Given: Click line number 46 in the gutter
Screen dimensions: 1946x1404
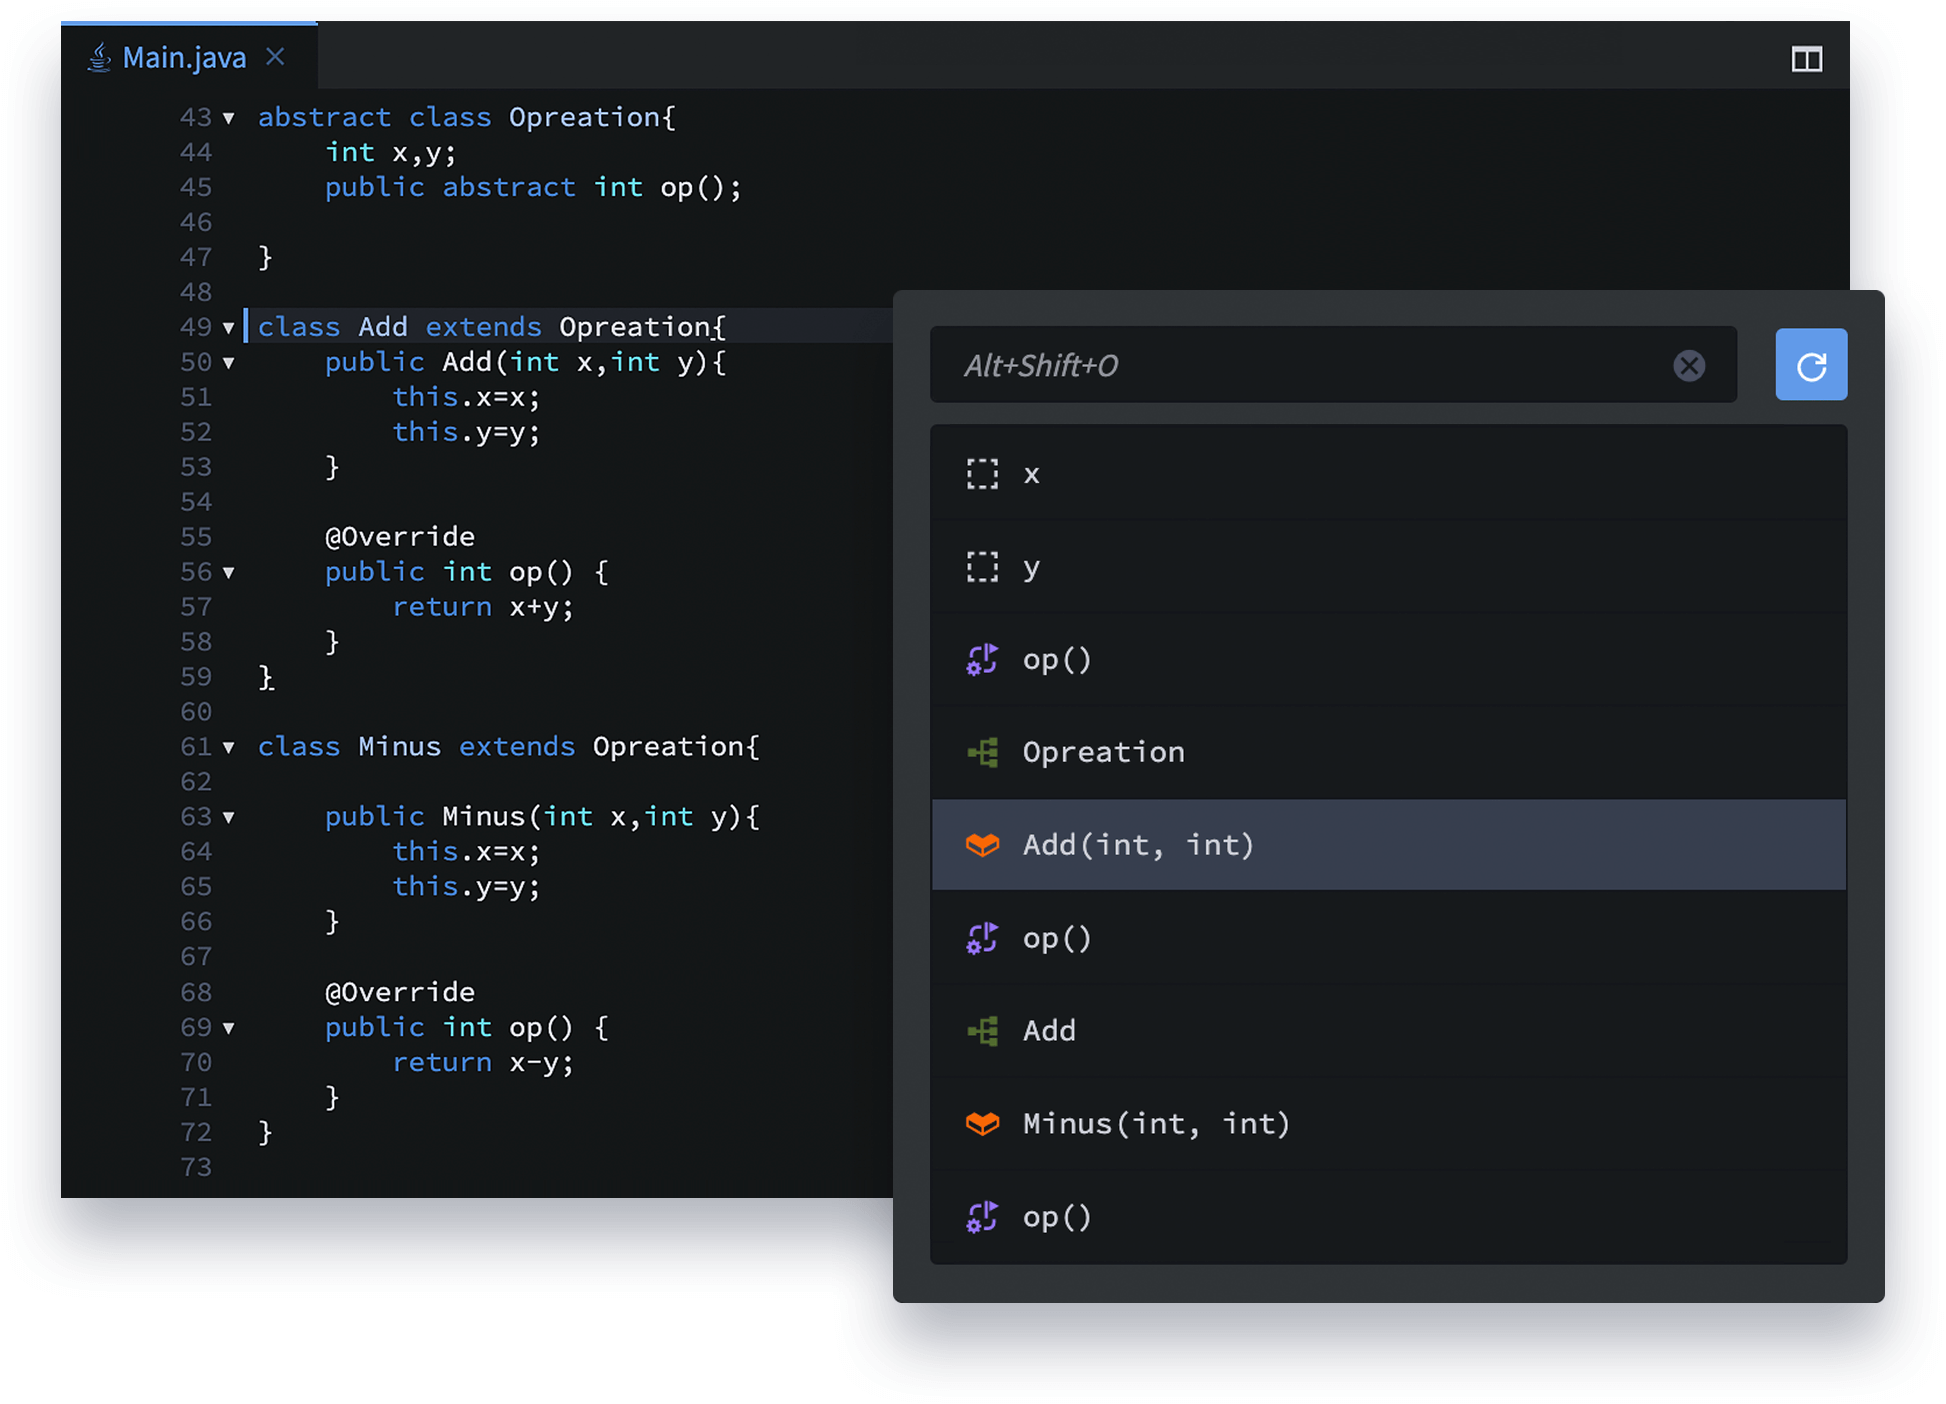Looking at the screenshot, I should coord(196,222).
